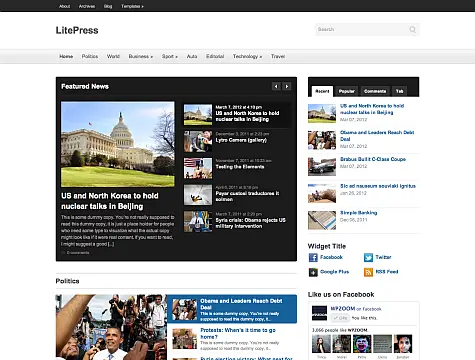Image resolution: width=475 pixels, height=360 pixels.
Task: Open sidebar link US and North Korea talks
Action: [372, 109]
